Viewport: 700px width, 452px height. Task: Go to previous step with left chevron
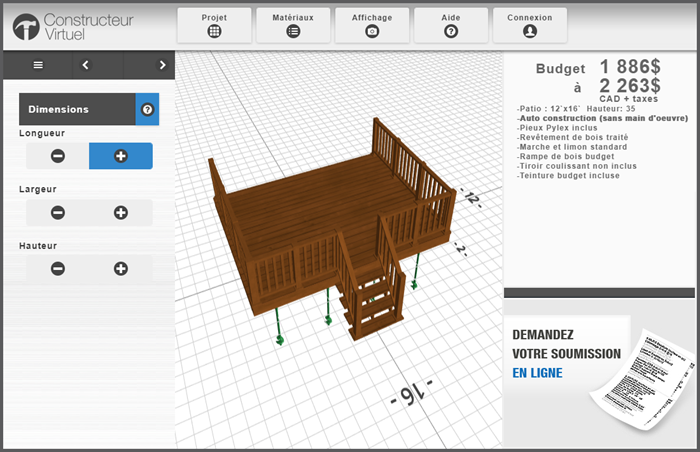85,65
